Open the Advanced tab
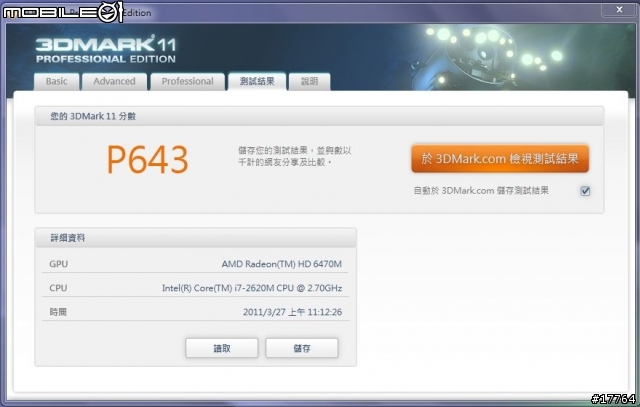Image resolution: width=640 pixels, height=407 pixels. tap(114, 82)
